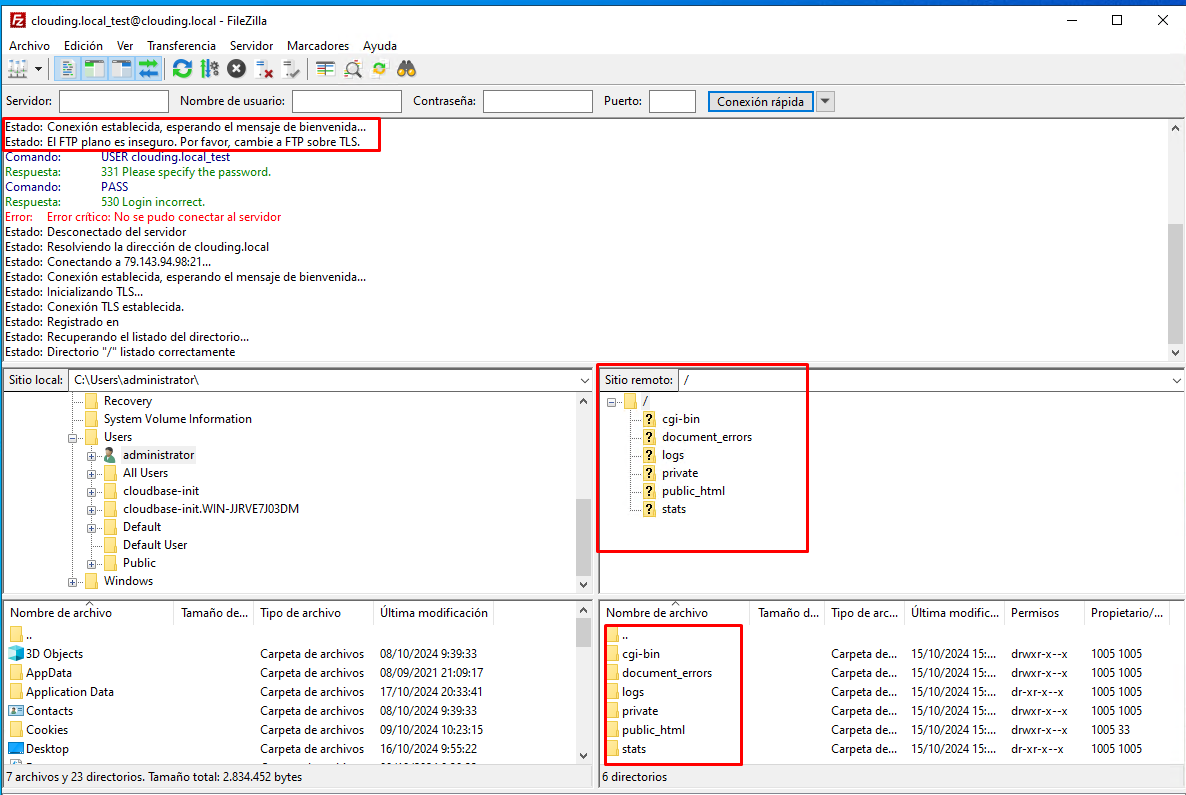Select public_html in remote file list
The width and height of the screenshot is (1186, 795).
[653, 729]
